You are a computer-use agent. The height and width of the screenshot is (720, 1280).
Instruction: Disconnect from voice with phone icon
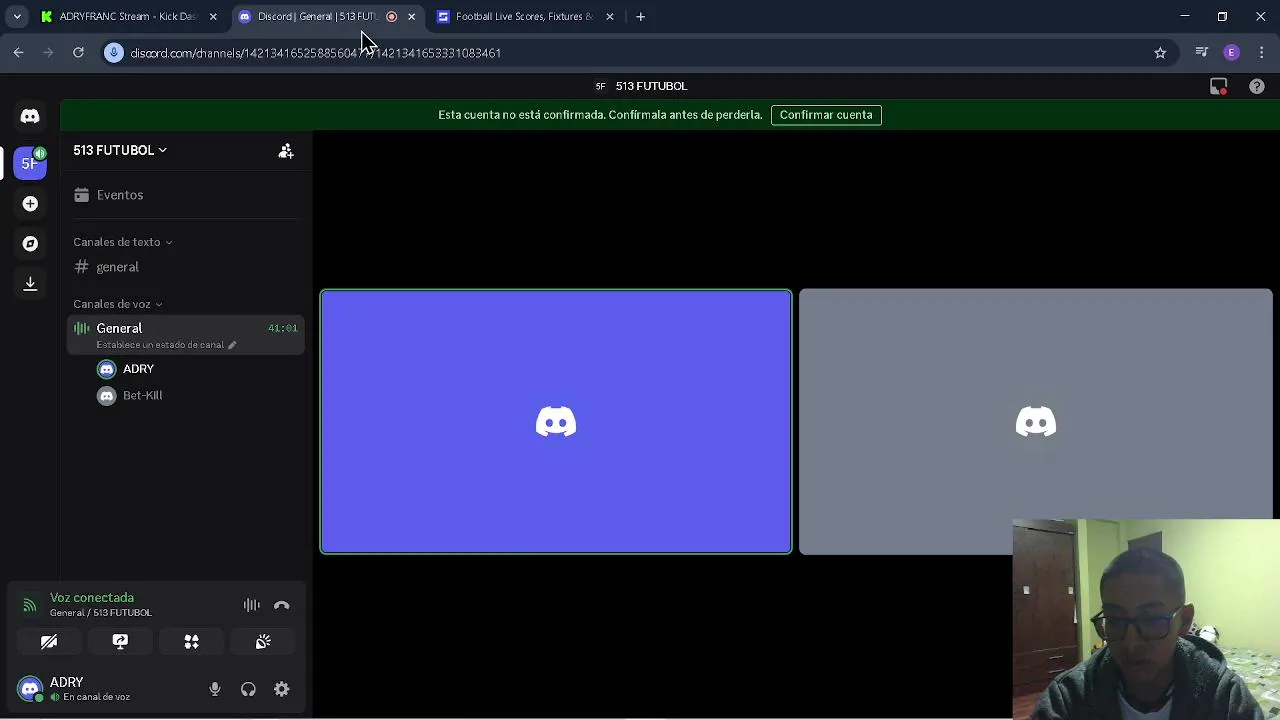[282, 605]
